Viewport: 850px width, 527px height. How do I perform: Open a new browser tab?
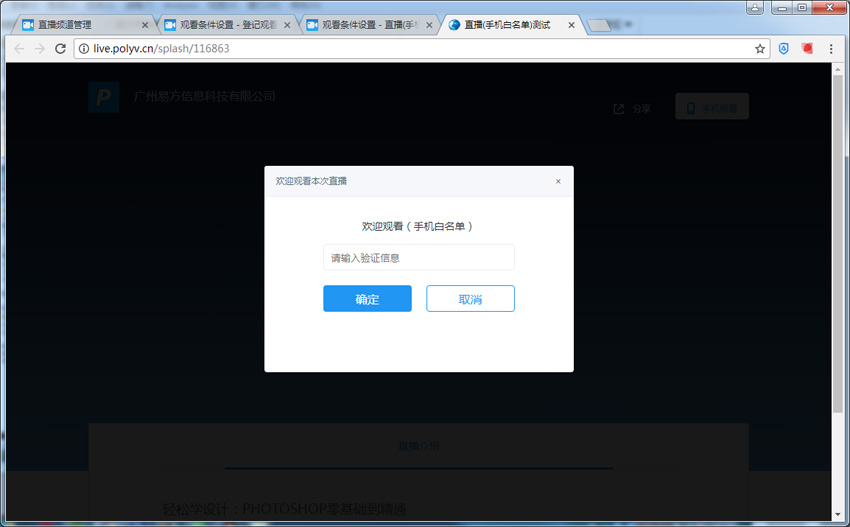tap(600, 25)
